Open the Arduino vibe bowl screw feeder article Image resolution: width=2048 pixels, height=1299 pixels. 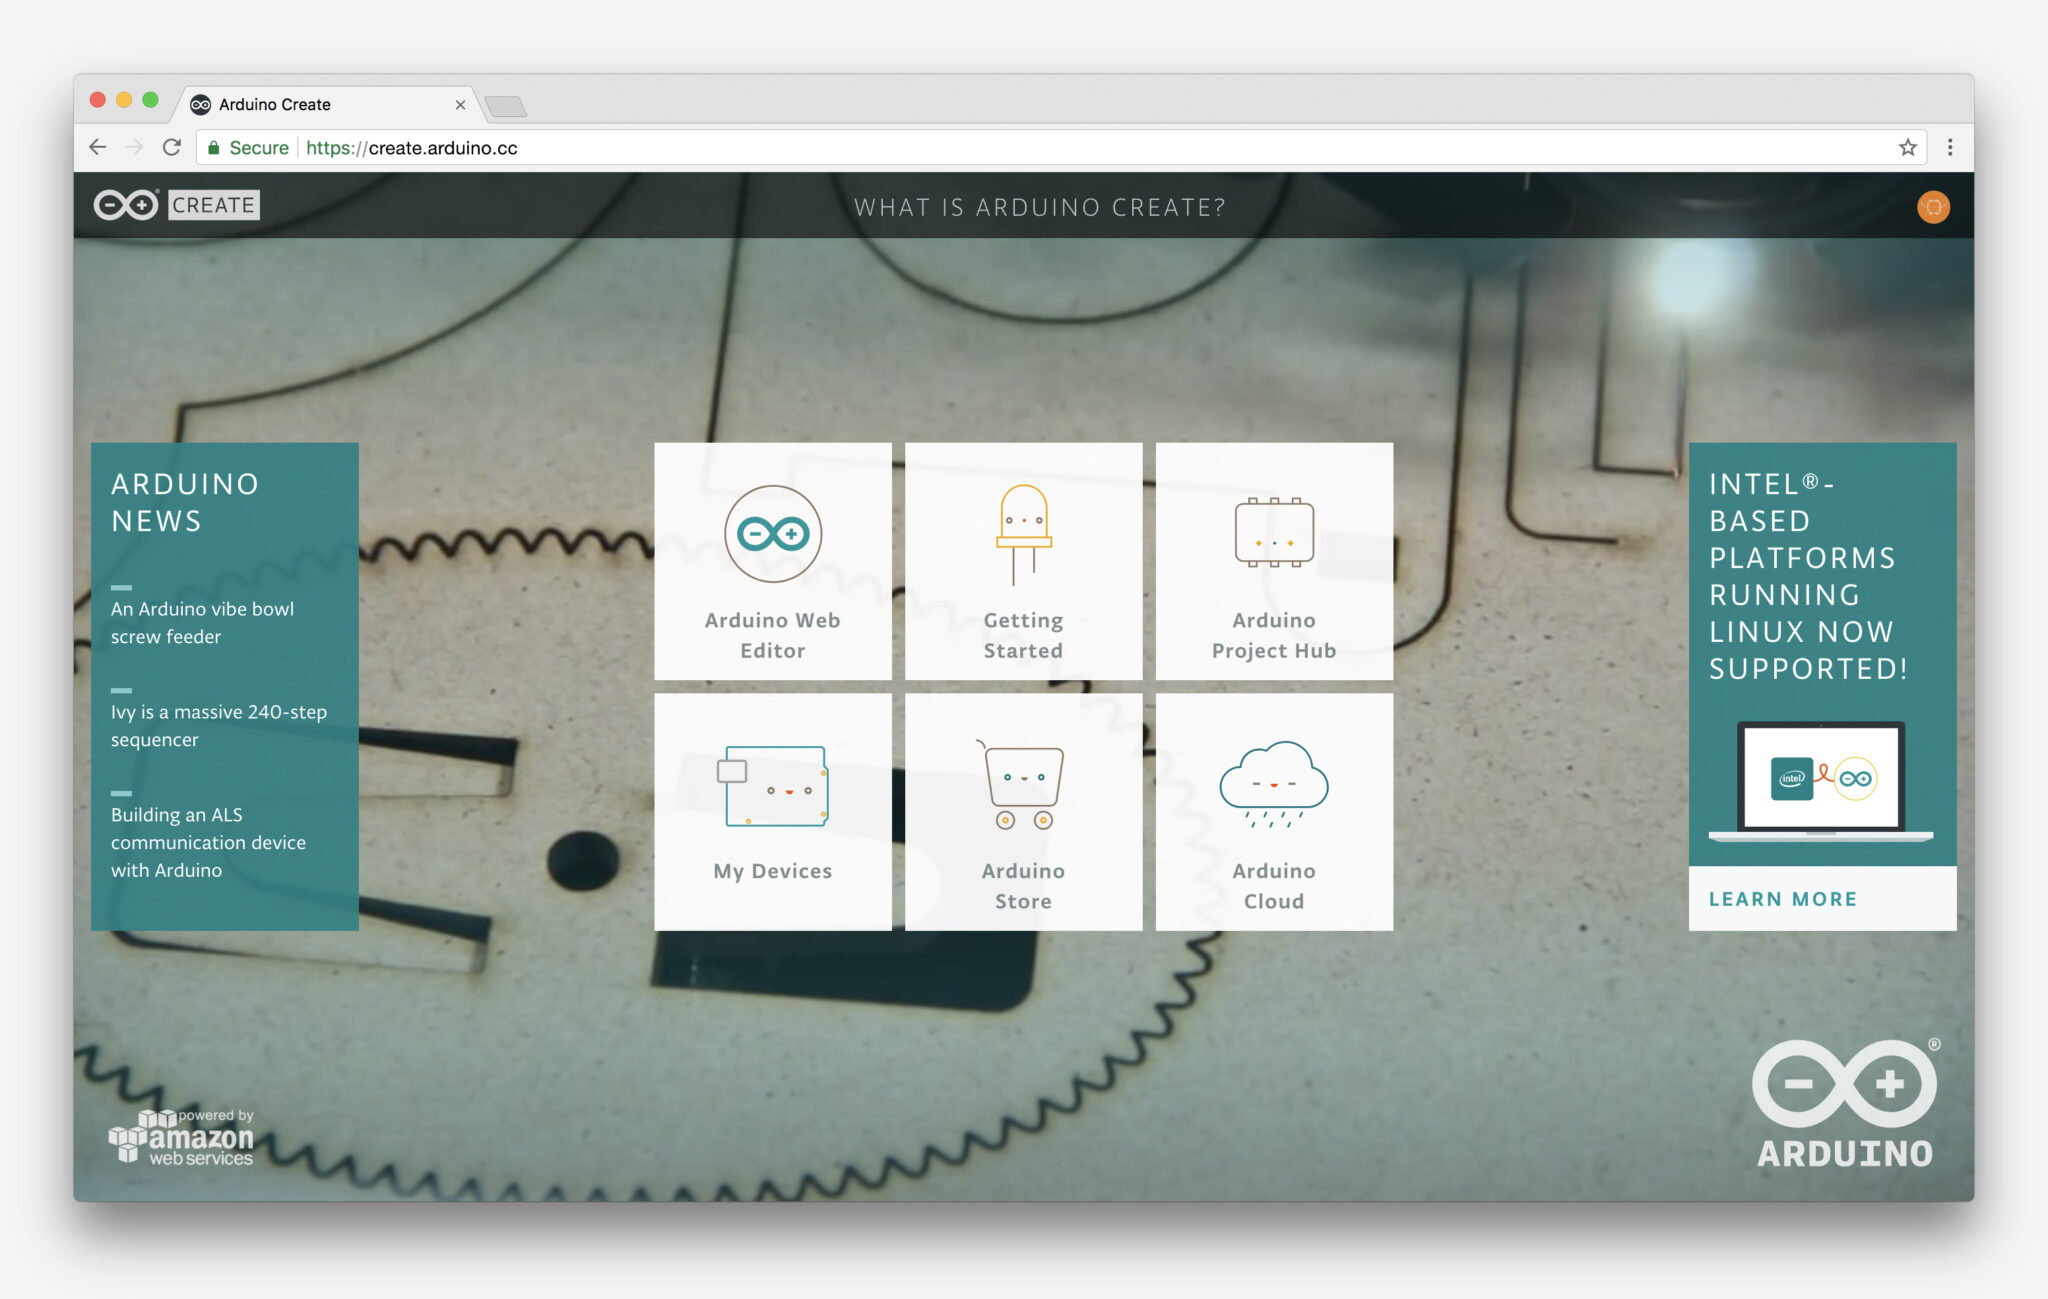tap(200, 622)
